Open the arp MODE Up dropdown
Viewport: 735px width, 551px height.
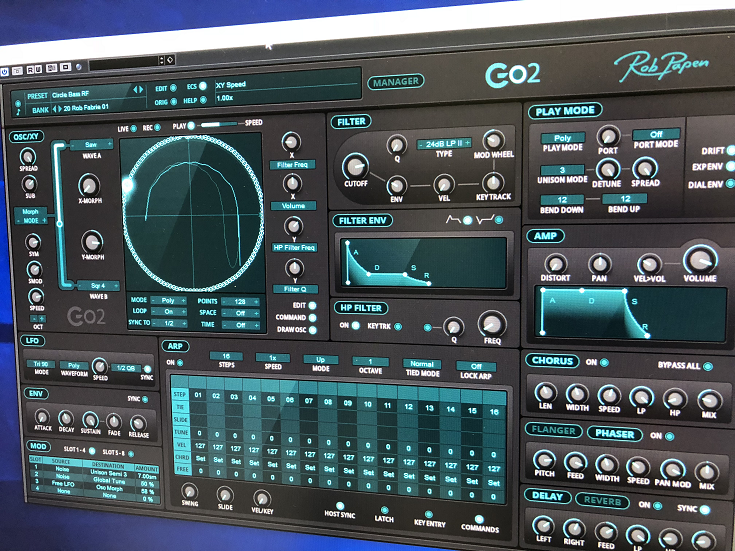(321, 360)
